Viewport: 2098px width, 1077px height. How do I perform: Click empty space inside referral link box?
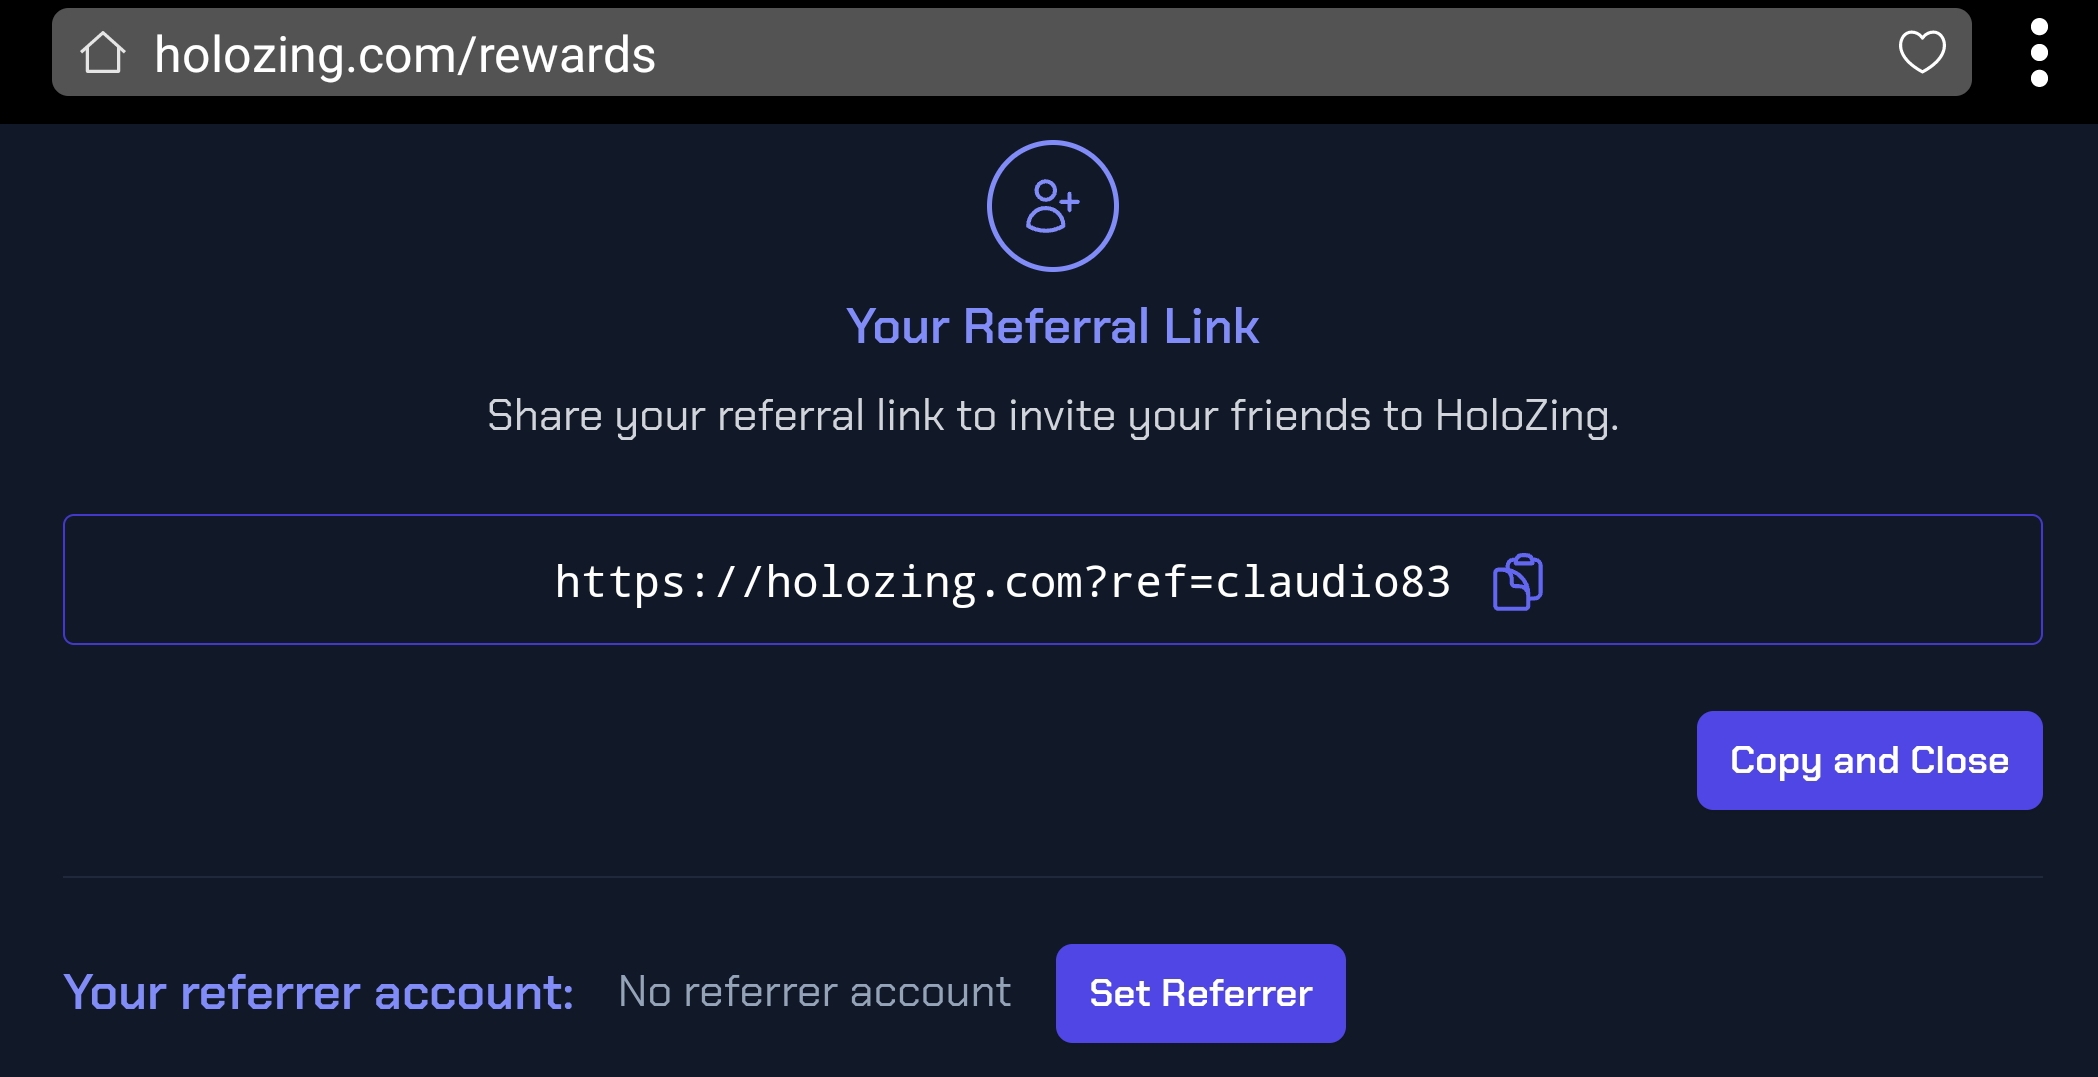click(x=300, y=580)
